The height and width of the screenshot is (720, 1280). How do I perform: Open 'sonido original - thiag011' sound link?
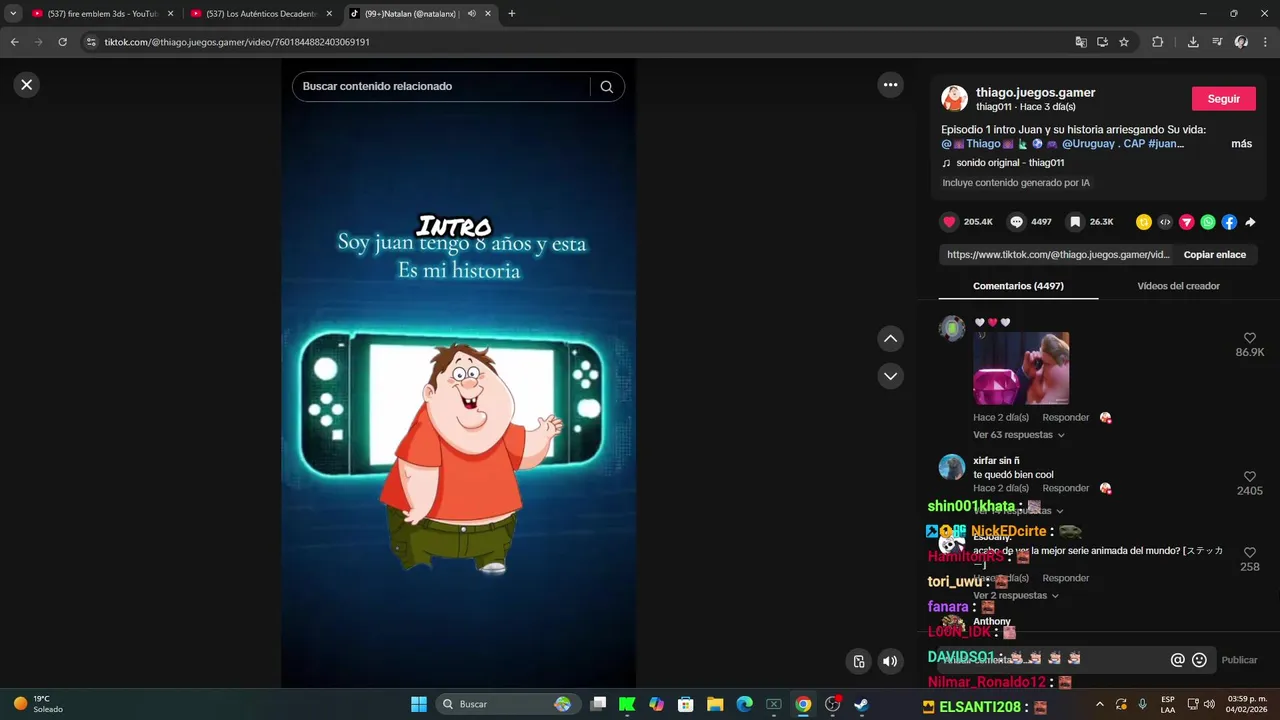click(1010, 163)
